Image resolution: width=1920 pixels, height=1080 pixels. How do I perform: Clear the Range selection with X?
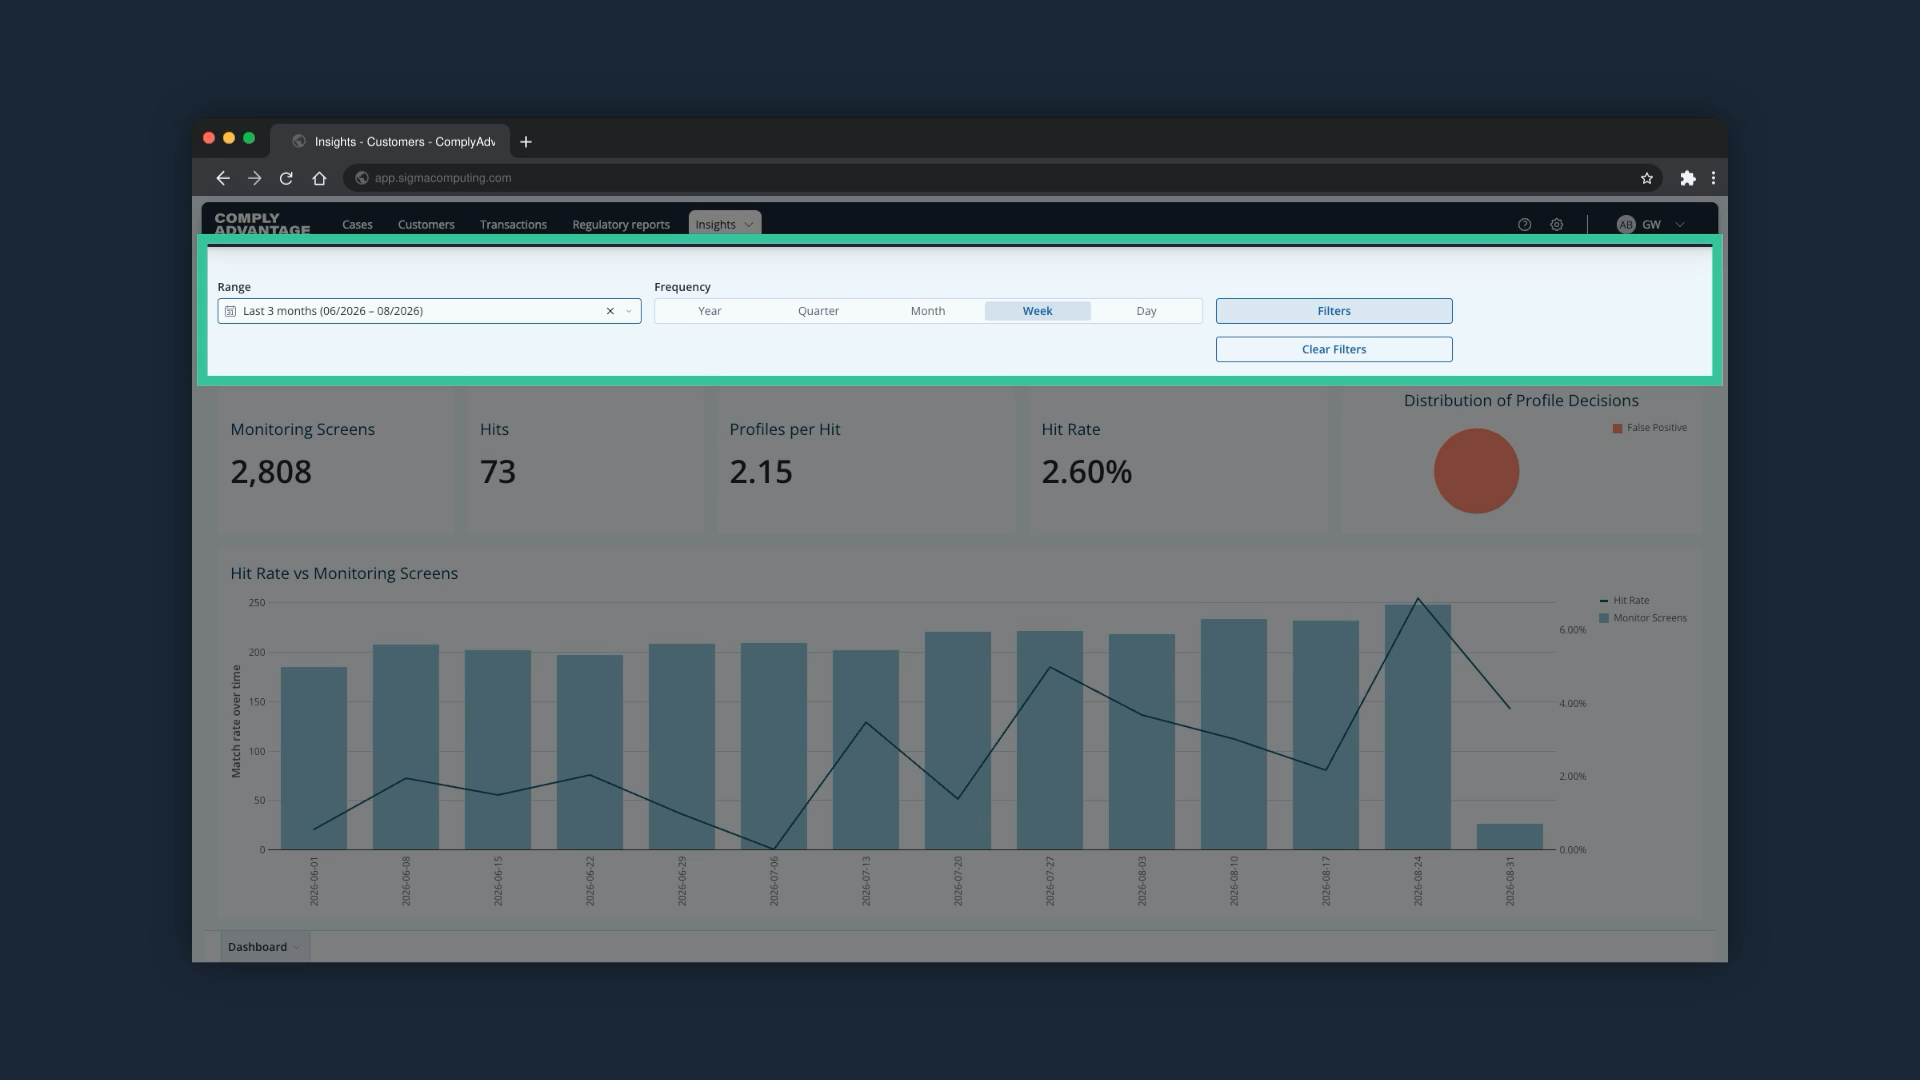point(610,311)
